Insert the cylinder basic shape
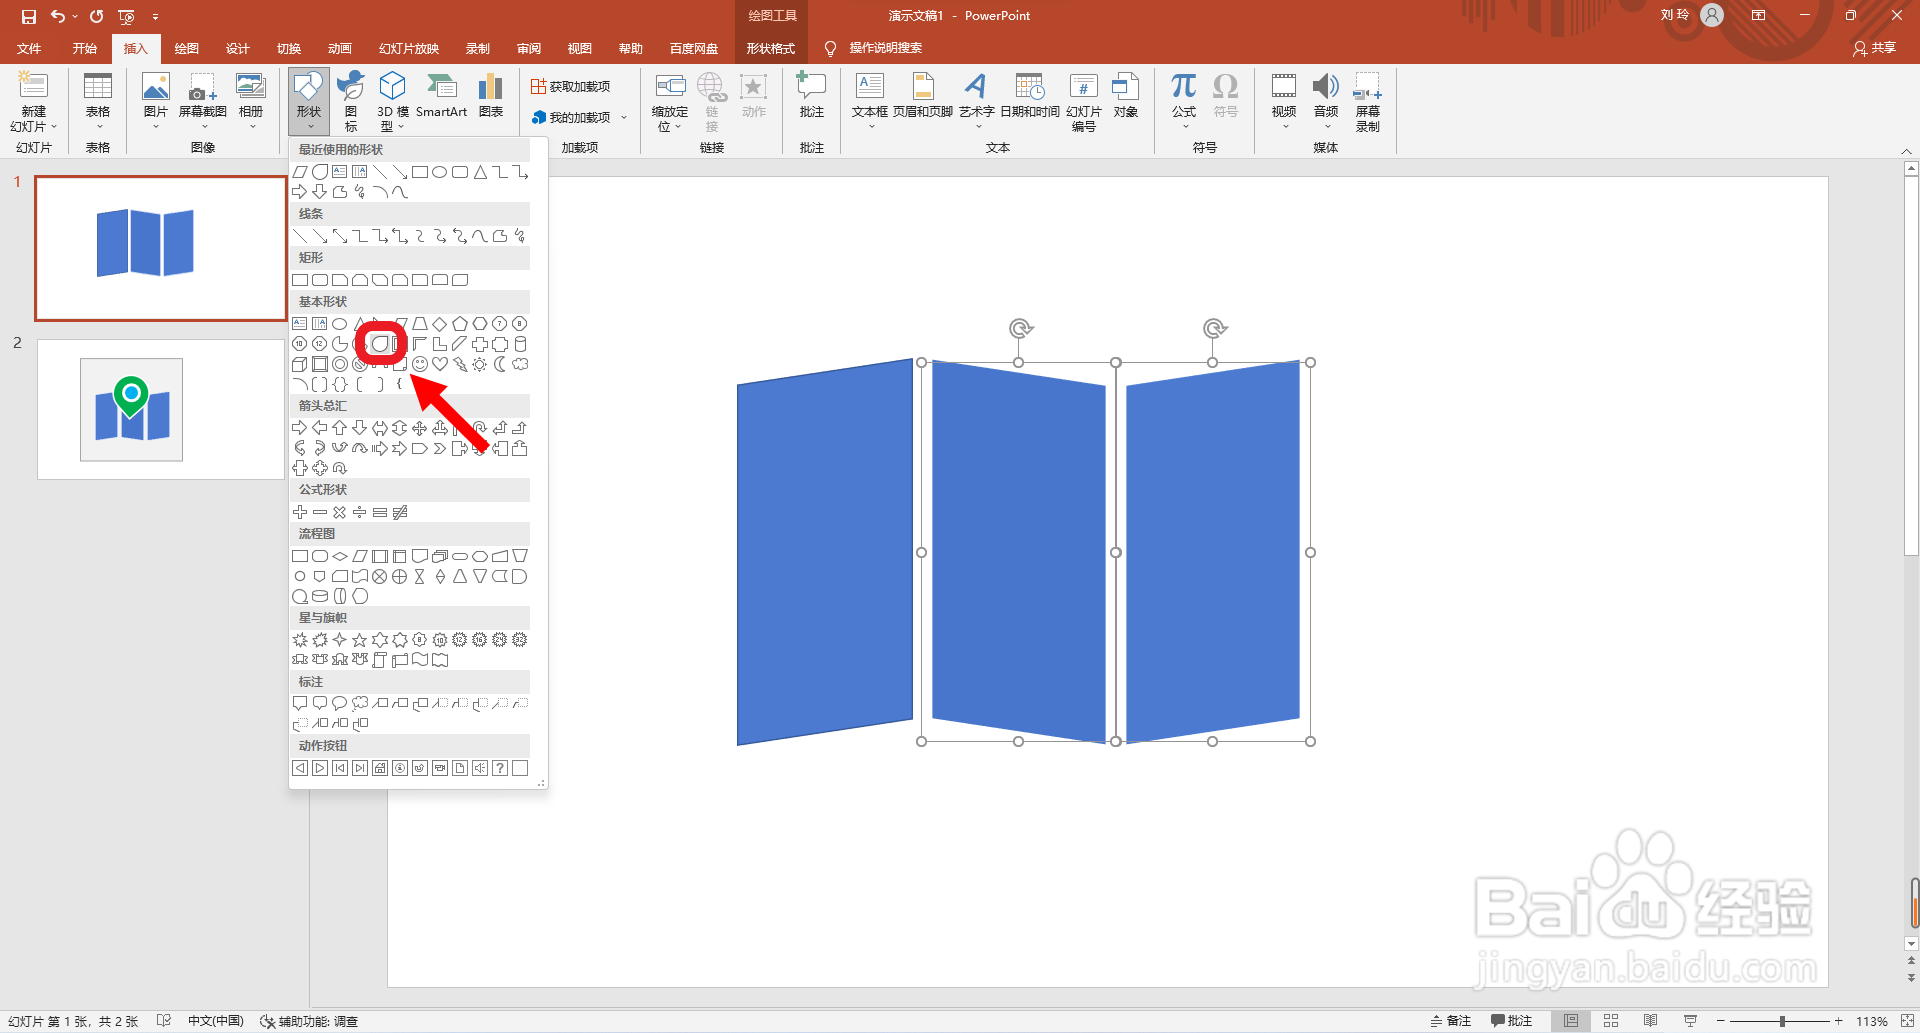This screenshot has width=1920, height=1033. click(x=520, y=344)
